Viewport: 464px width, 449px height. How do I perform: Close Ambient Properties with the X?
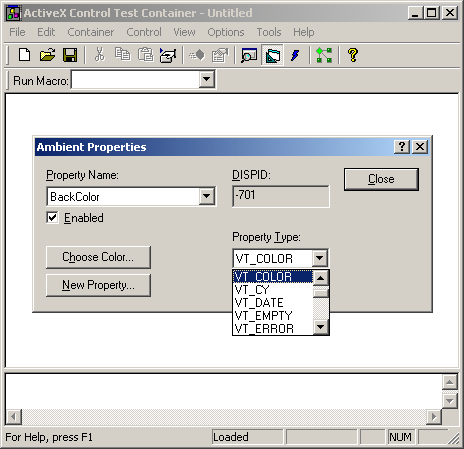420,146
